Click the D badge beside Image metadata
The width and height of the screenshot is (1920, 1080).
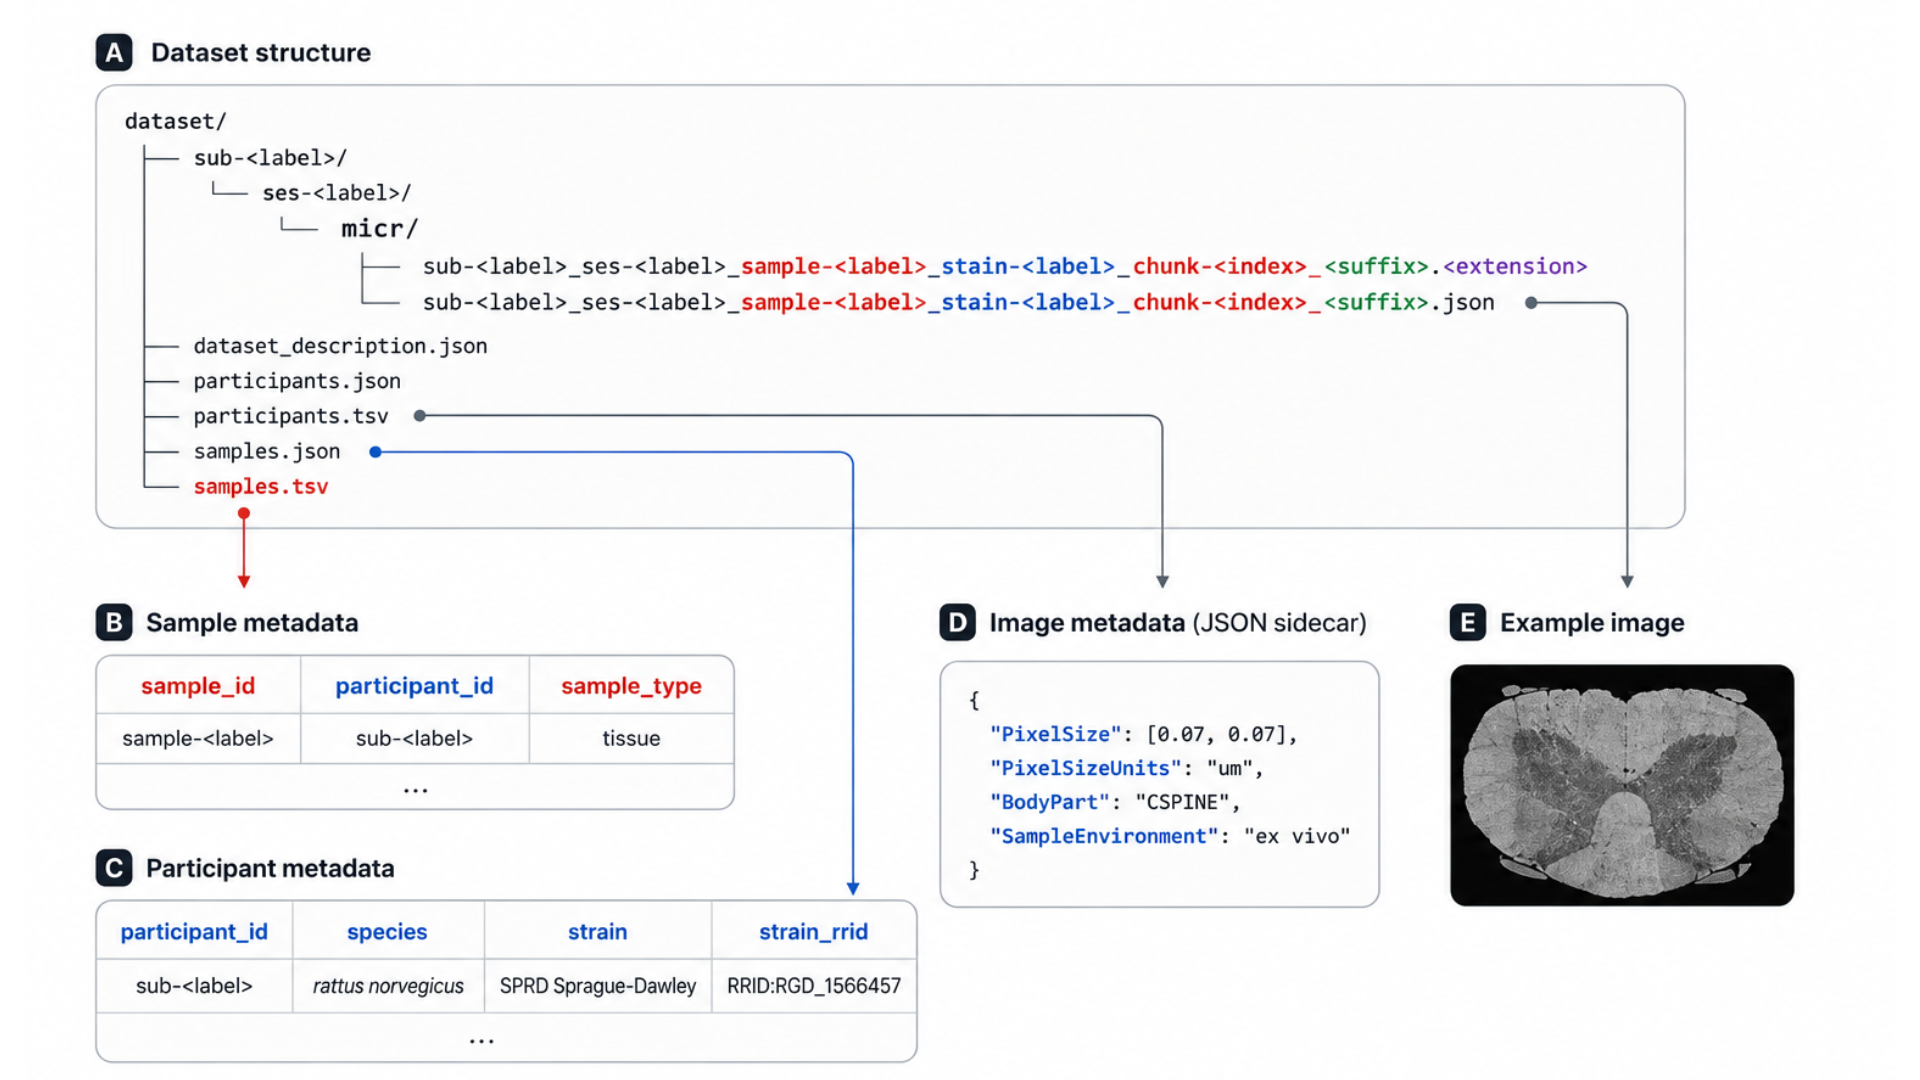tap(957, 622)
